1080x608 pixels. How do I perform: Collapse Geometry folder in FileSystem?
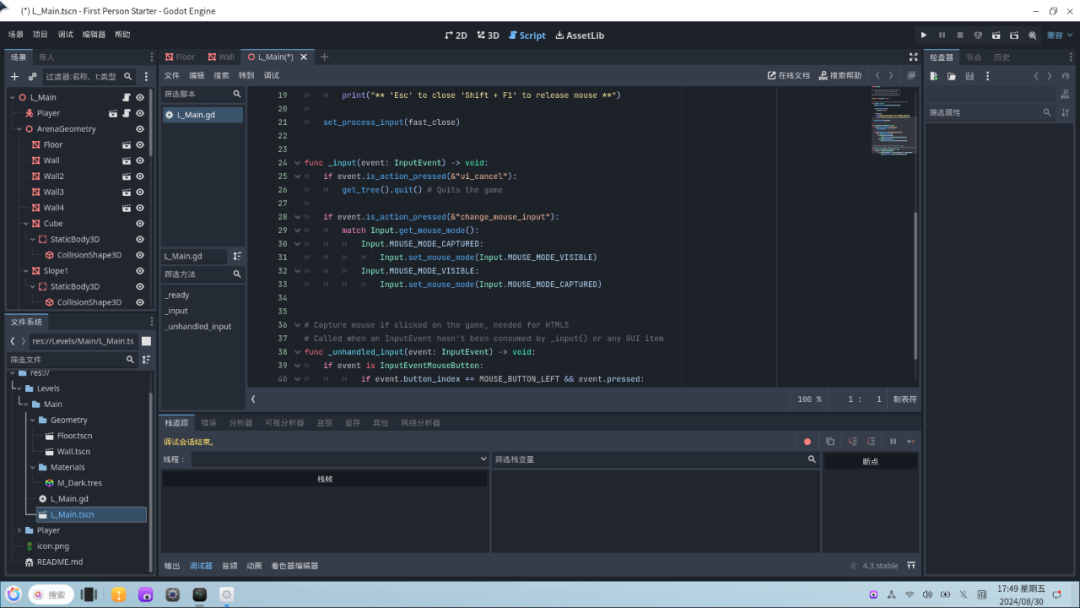[32, 420]
